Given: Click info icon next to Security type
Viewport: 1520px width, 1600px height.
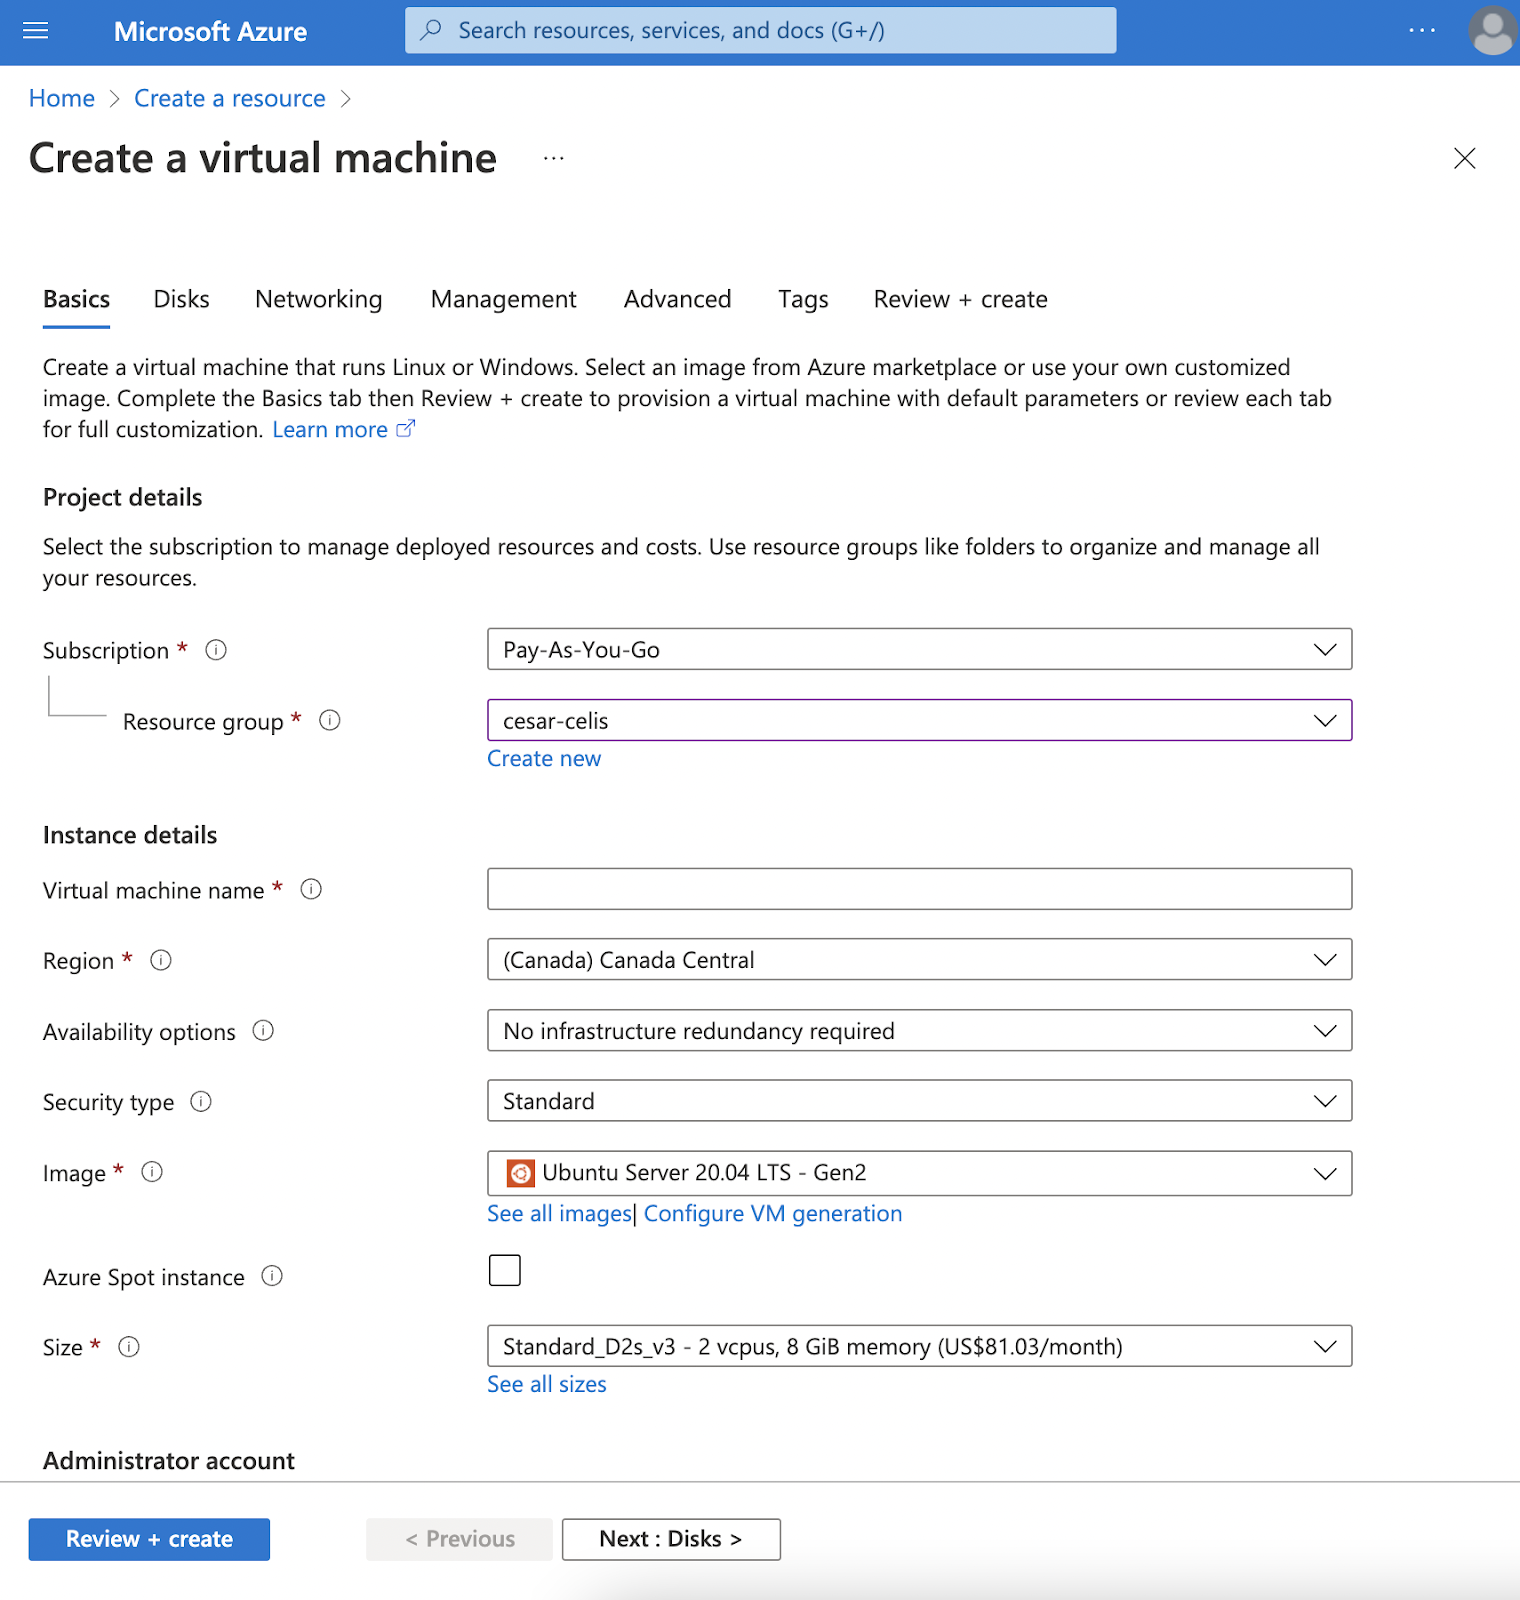Looking at the screenshot, I should click(201, 1102).
